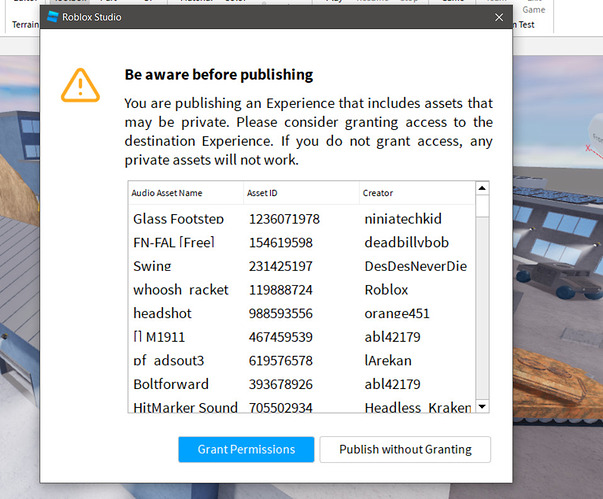Click asset ID 119888724
The image size is (603, 499).
[x=281, y=290]
